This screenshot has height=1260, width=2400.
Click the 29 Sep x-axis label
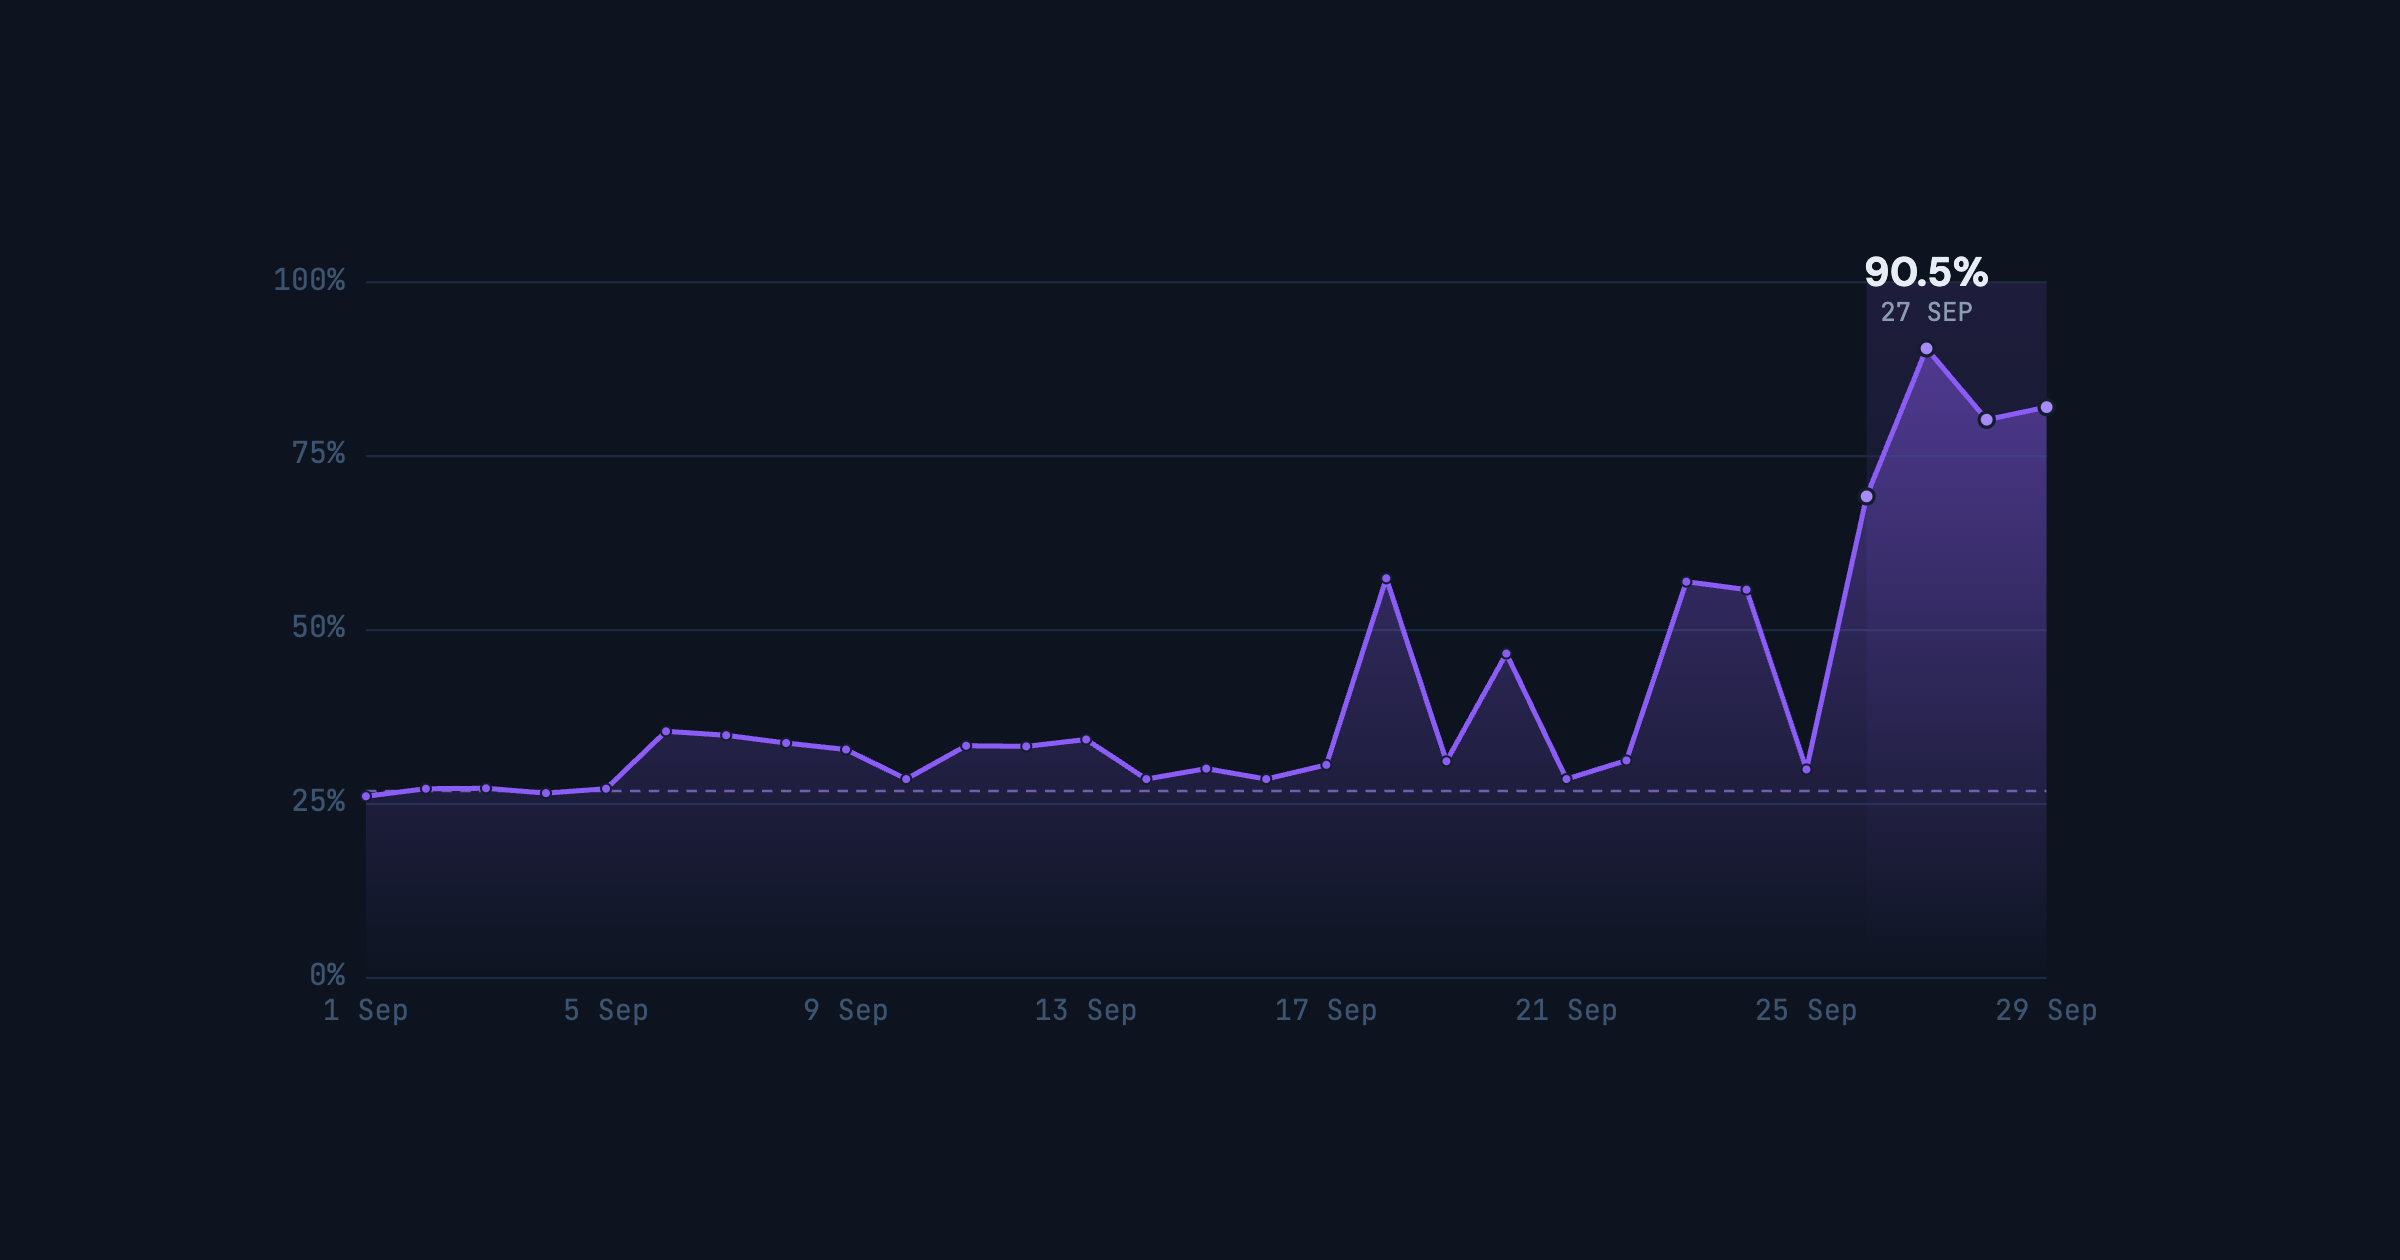pos(2046,1010)
